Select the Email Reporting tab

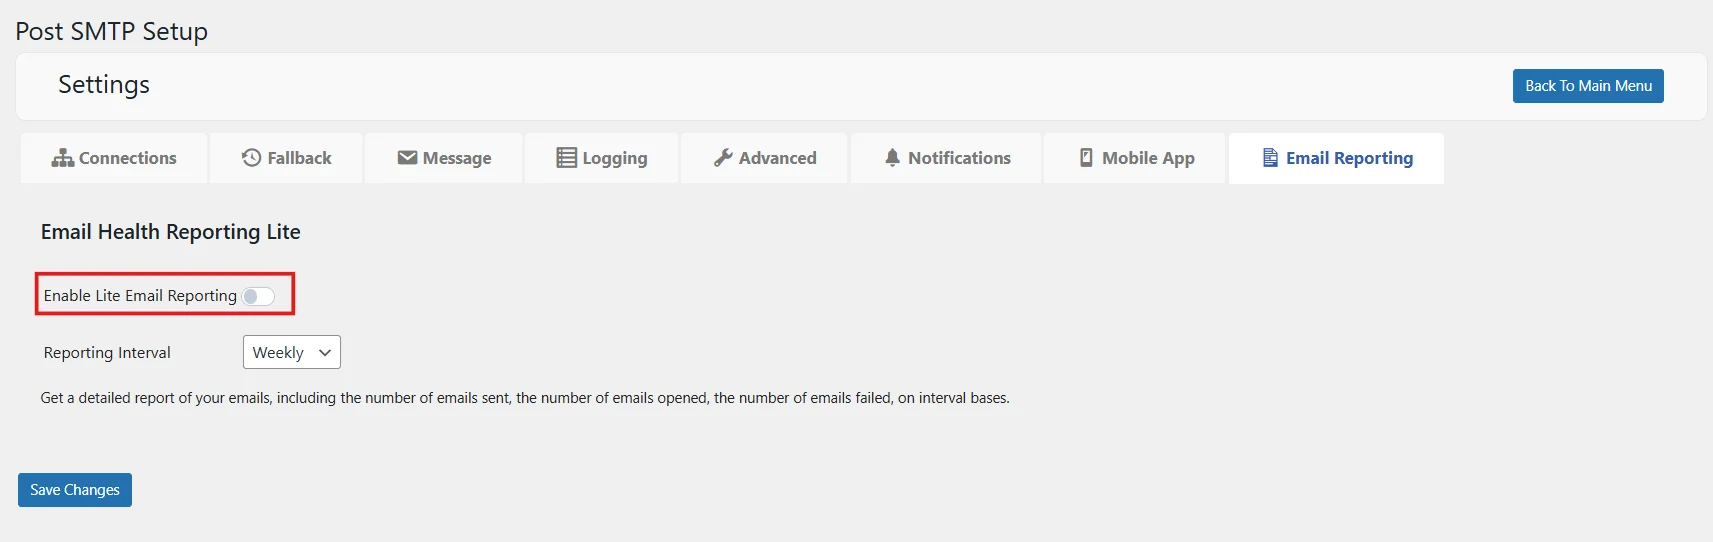(x=1337, y=158)
